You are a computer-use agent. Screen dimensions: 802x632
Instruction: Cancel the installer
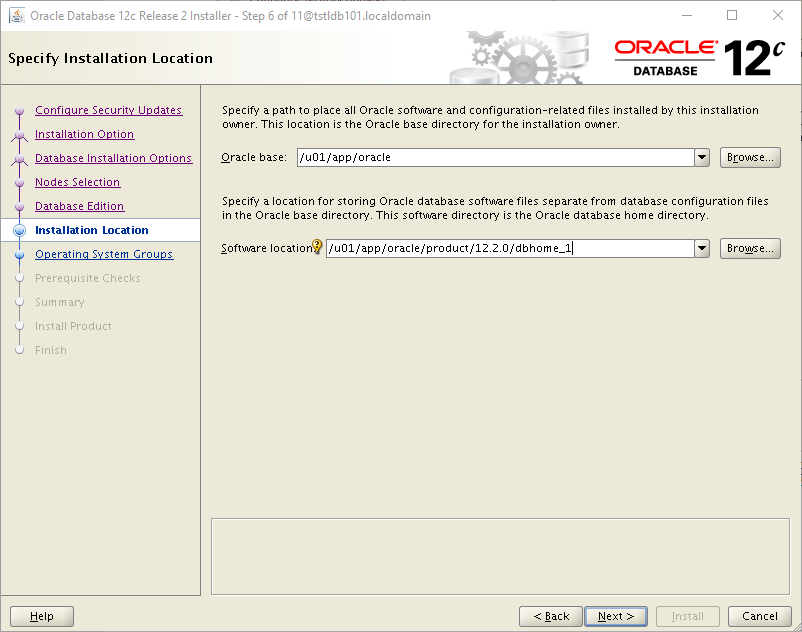(760, 616)
